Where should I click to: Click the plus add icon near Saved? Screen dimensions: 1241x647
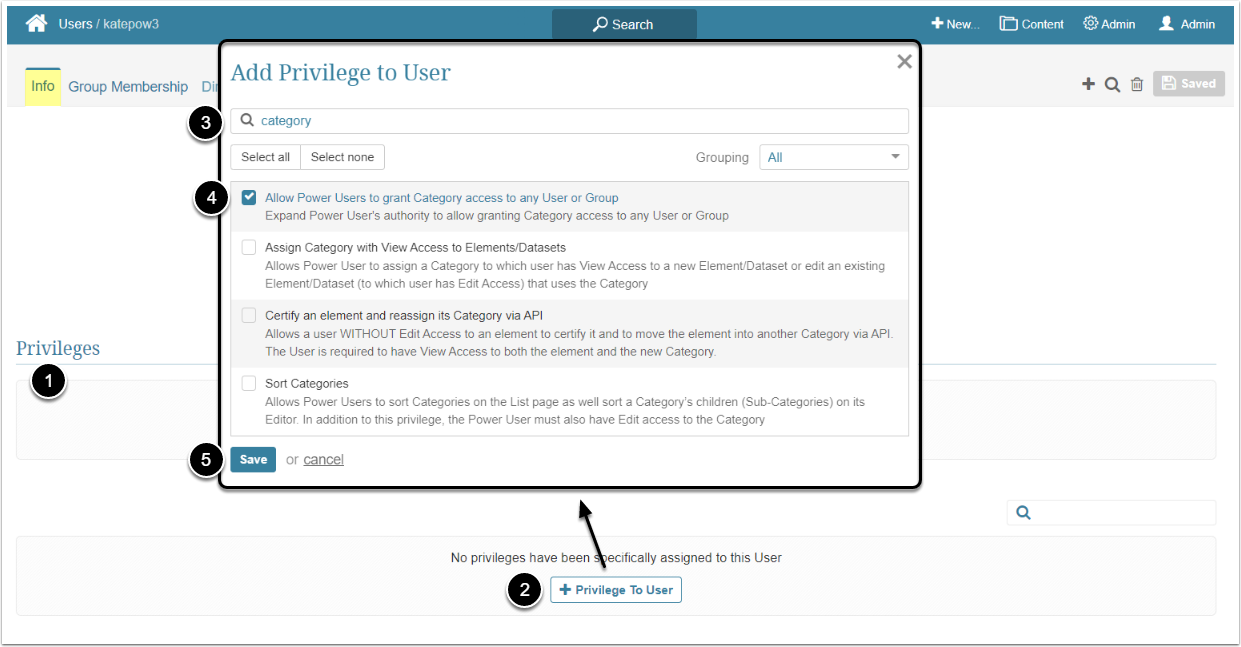coord(1088,84)
